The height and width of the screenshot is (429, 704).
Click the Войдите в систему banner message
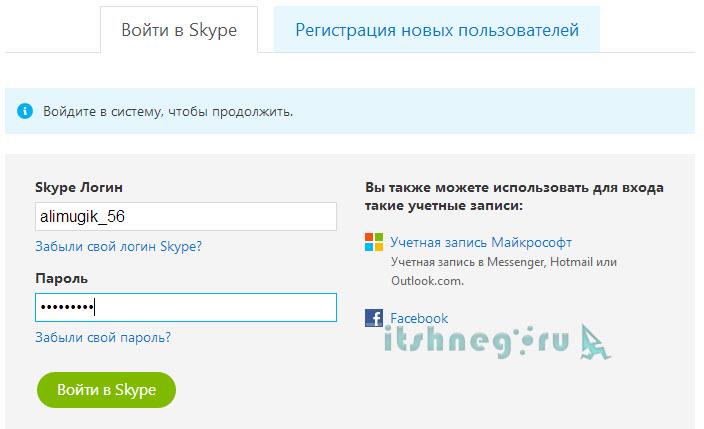(x=168, y=112)
